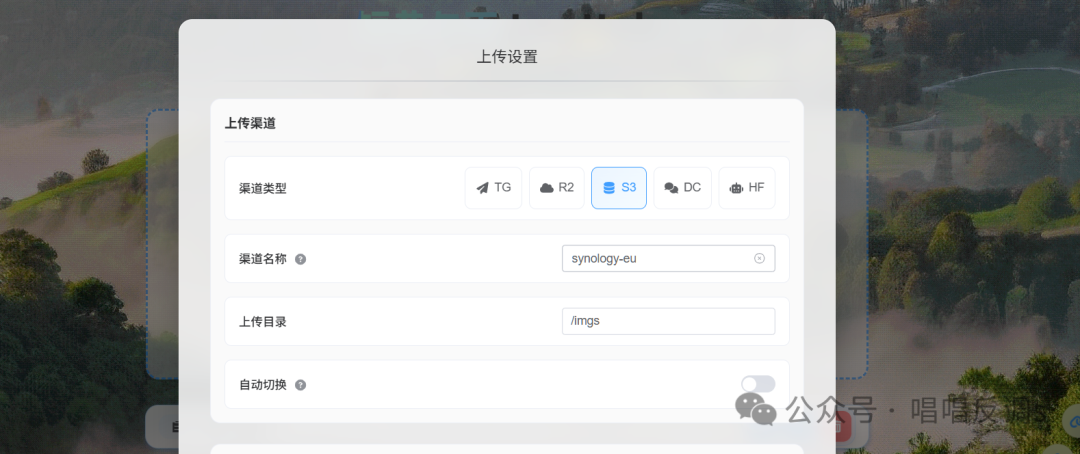Click into the synology-eu name input

click(655, 258)
